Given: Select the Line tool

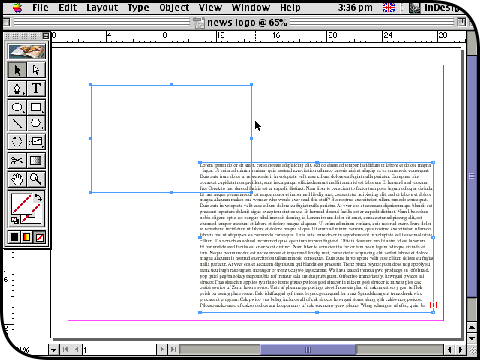Looking at the screenshot, I should coord(17,124).
